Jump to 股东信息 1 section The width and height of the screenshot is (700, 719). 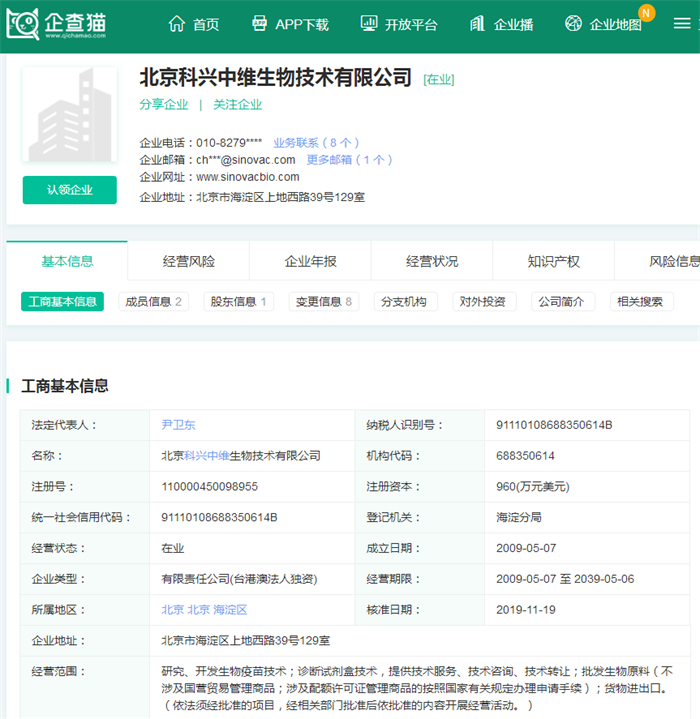(x=238, y=302)
